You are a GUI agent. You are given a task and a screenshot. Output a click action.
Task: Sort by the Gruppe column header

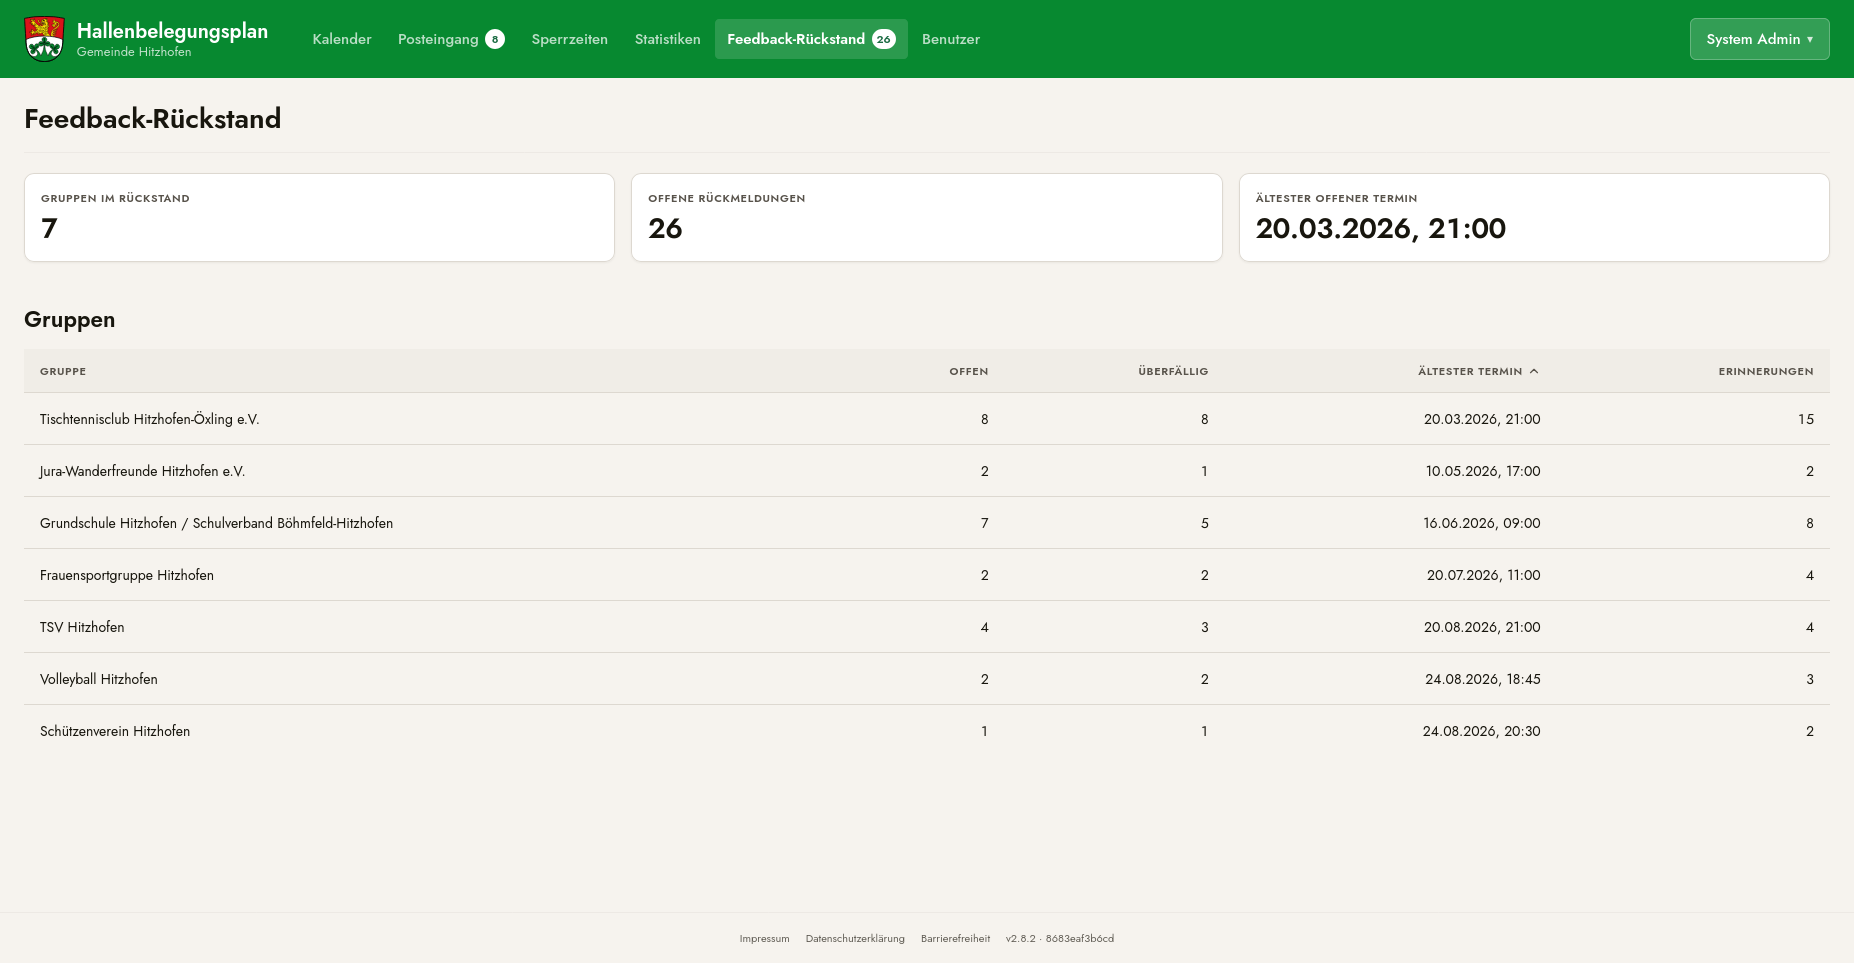(x=63, y=371)
